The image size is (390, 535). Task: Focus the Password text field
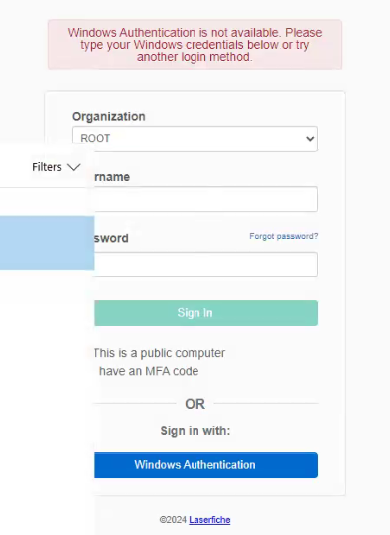tap(206, 264)
